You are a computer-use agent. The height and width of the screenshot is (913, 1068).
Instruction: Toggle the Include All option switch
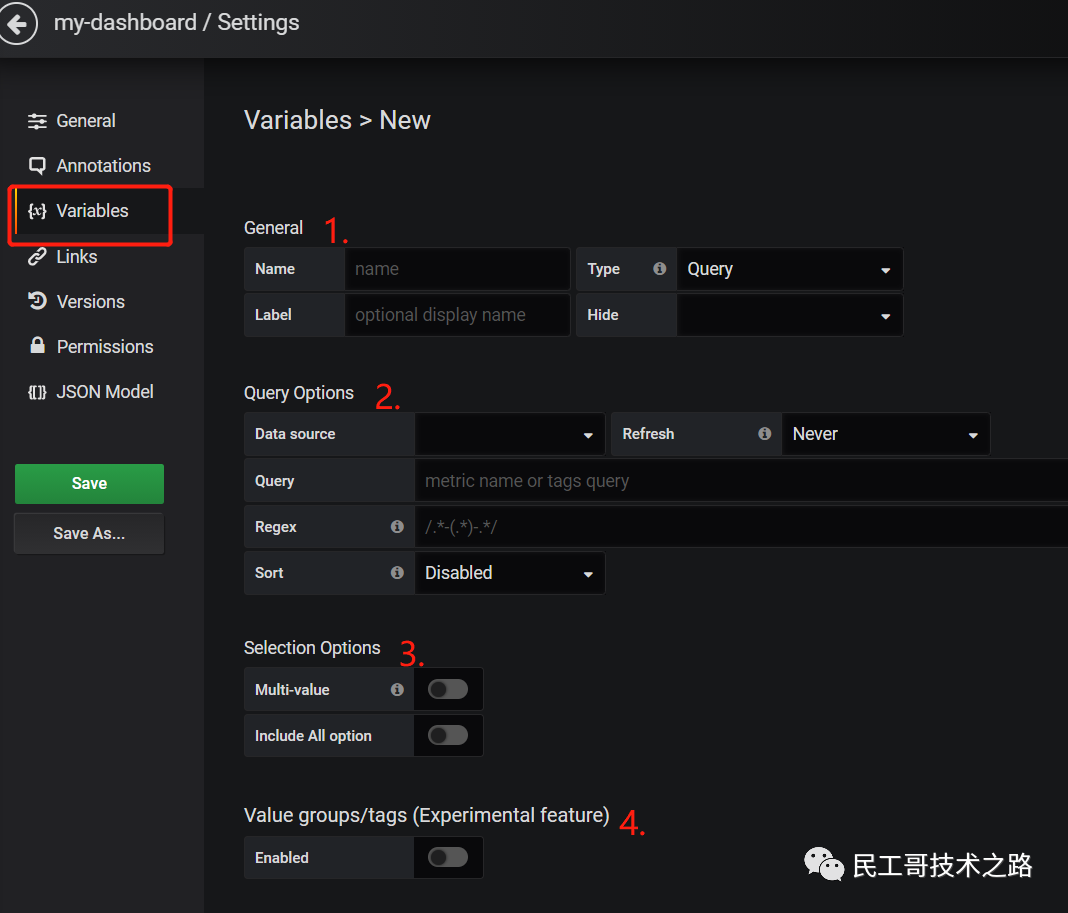[x=448, y=735]
